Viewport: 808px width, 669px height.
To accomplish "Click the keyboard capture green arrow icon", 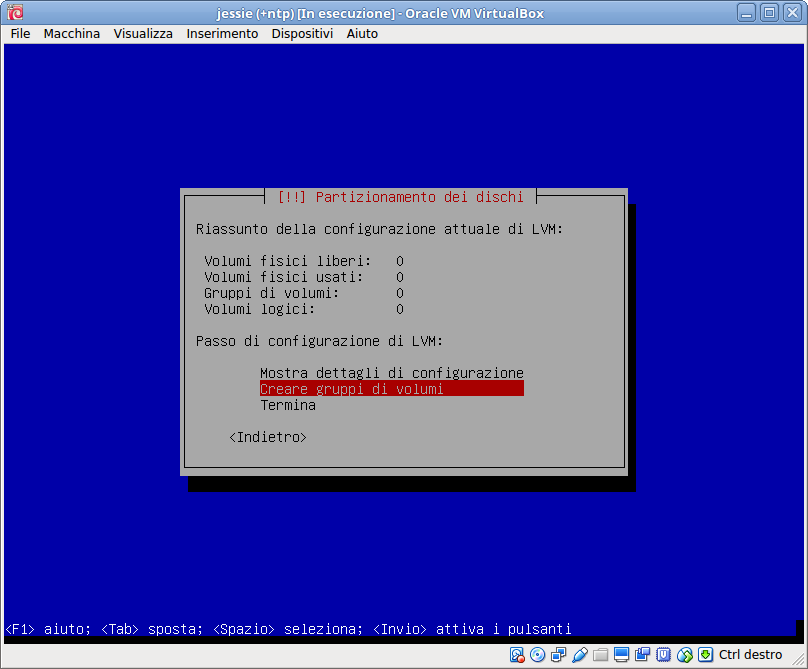I will [705, 655].
